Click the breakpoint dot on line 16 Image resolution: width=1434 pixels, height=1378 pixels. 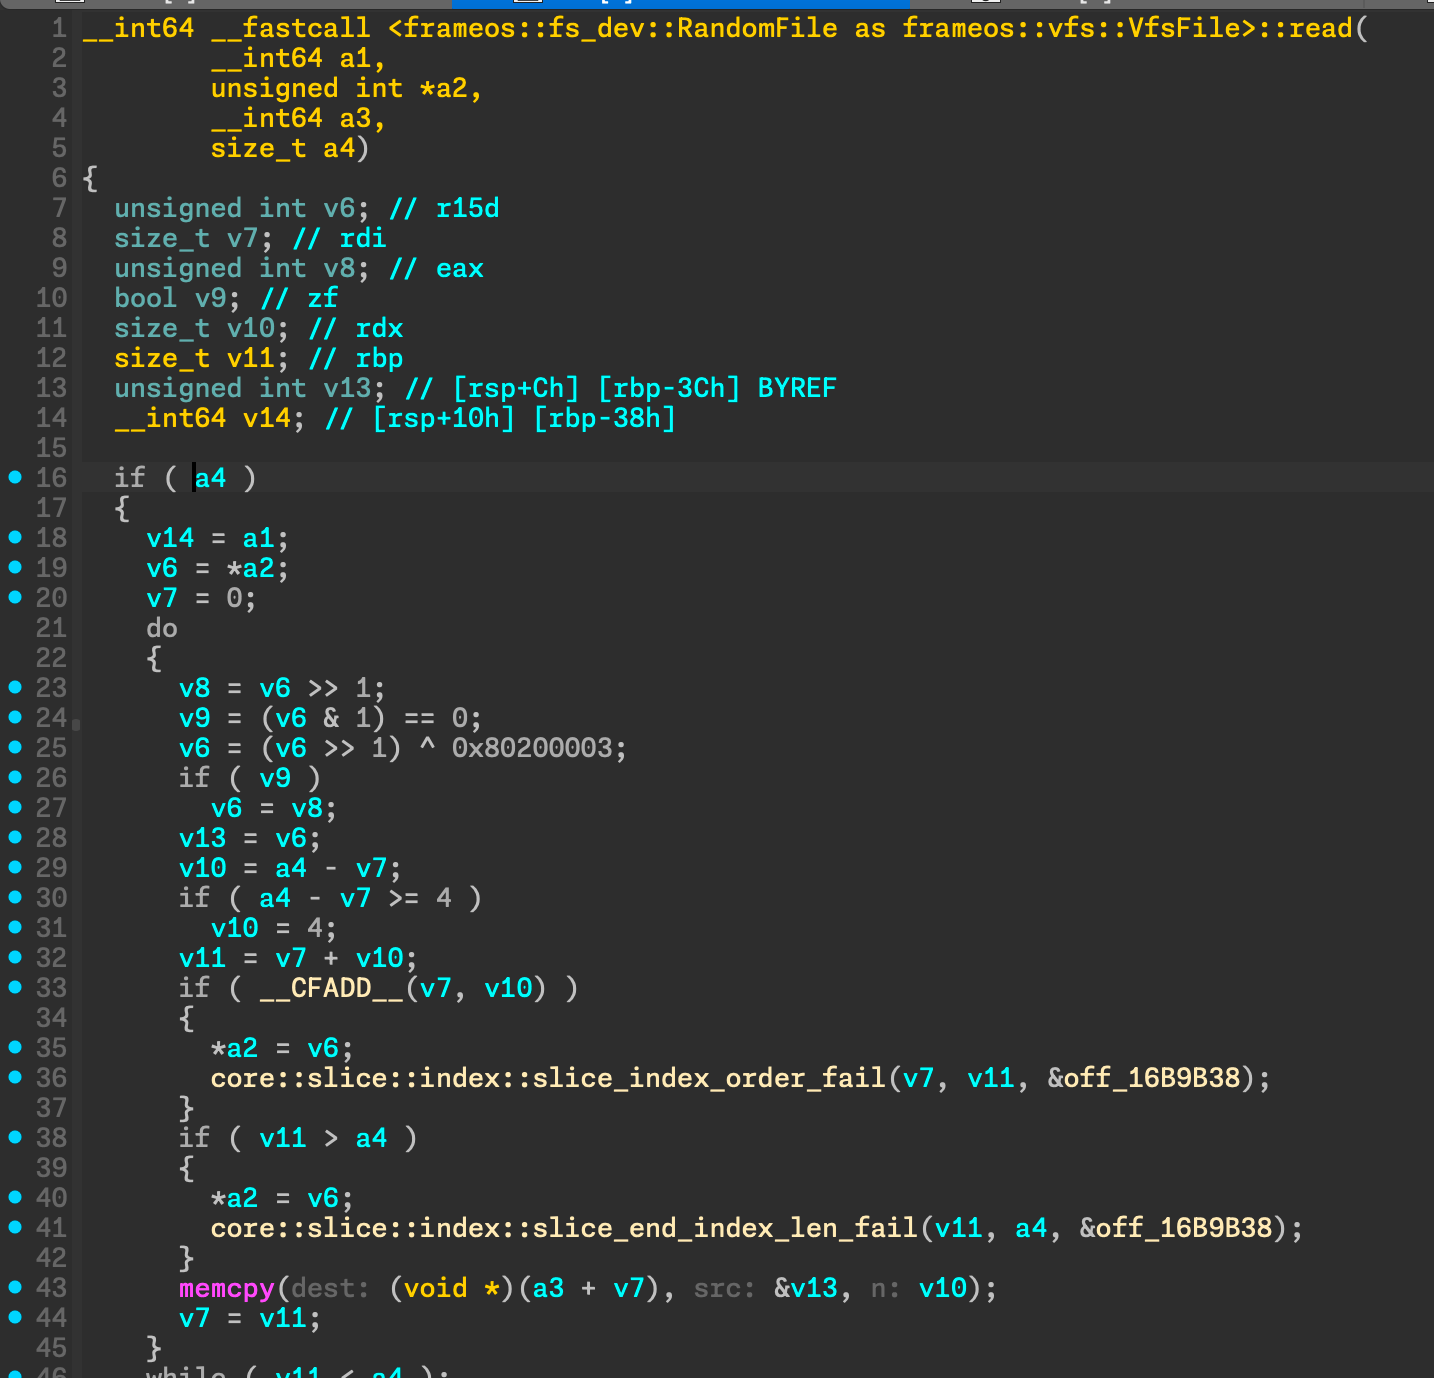coord(15,478)
